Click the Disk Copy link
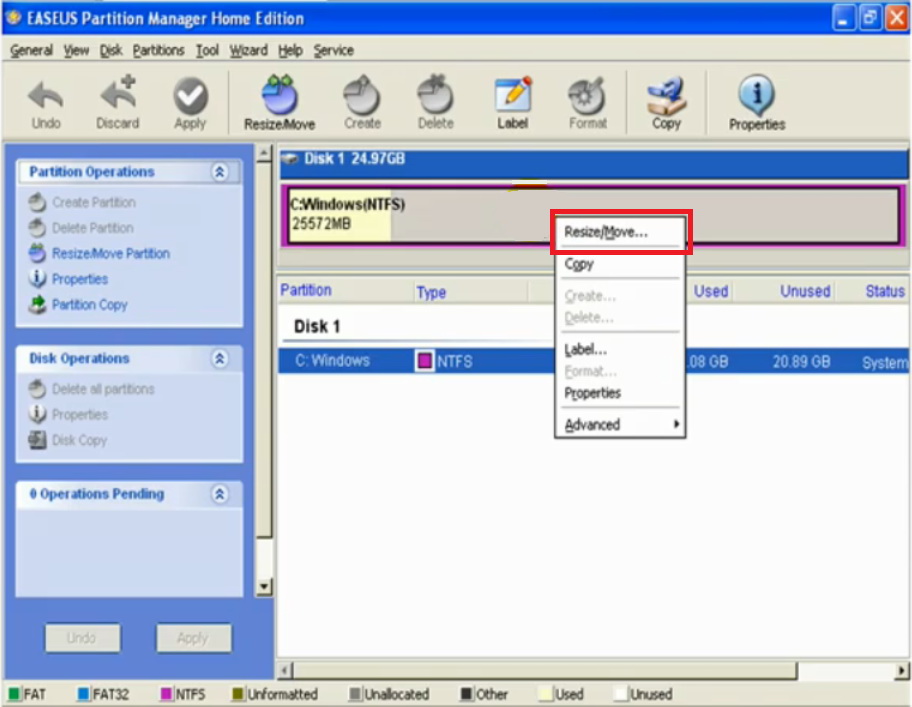Screen dimensions: 912x707 pos(80,440)
